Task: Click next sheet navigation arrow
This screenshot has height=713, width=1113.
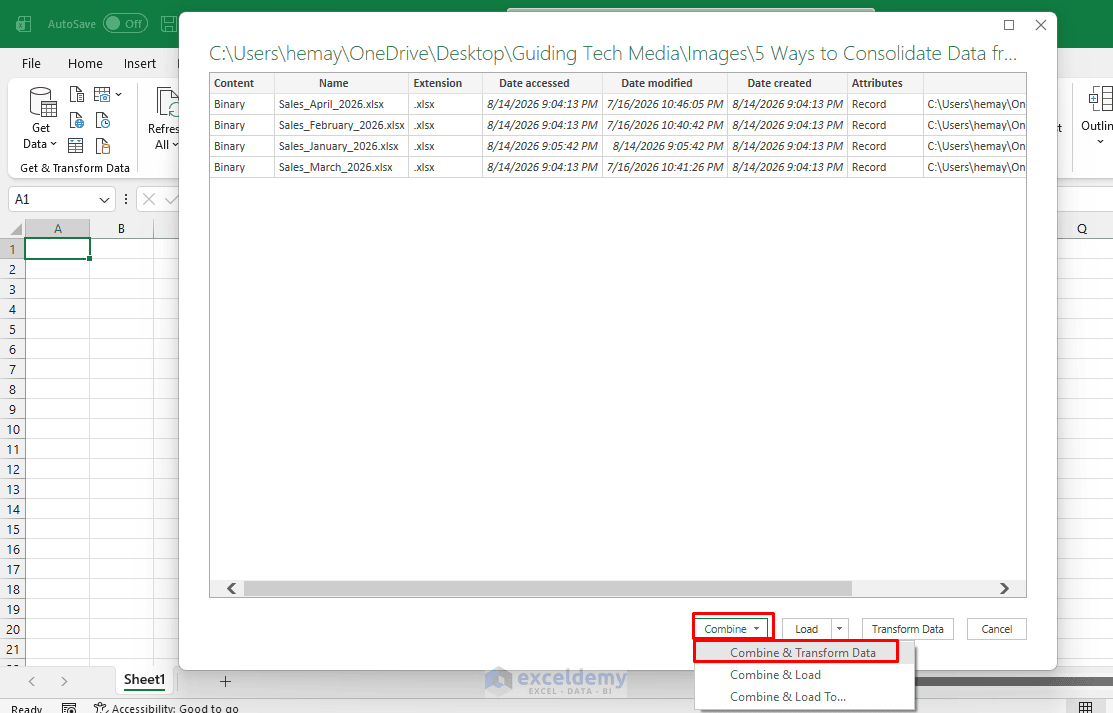Action: click(64, 682)
